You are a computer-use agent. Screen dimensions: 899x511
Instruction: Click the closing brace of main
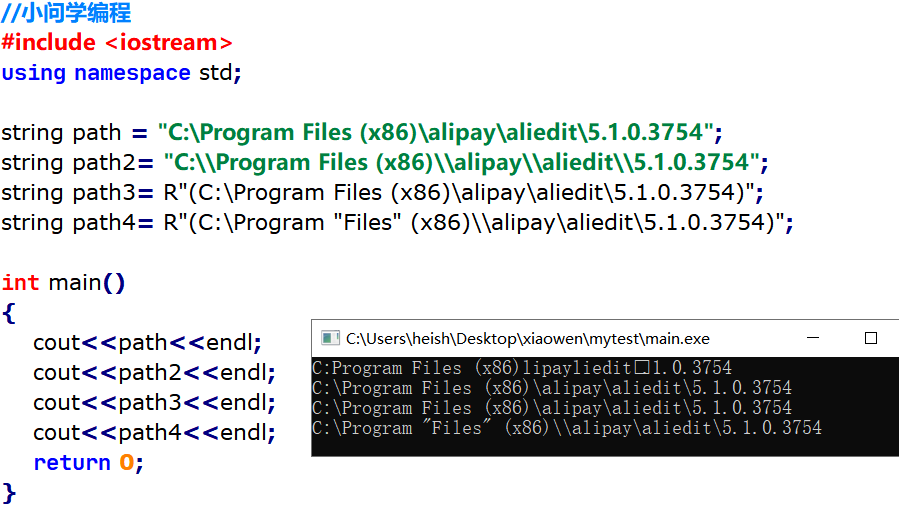[9, 493]
